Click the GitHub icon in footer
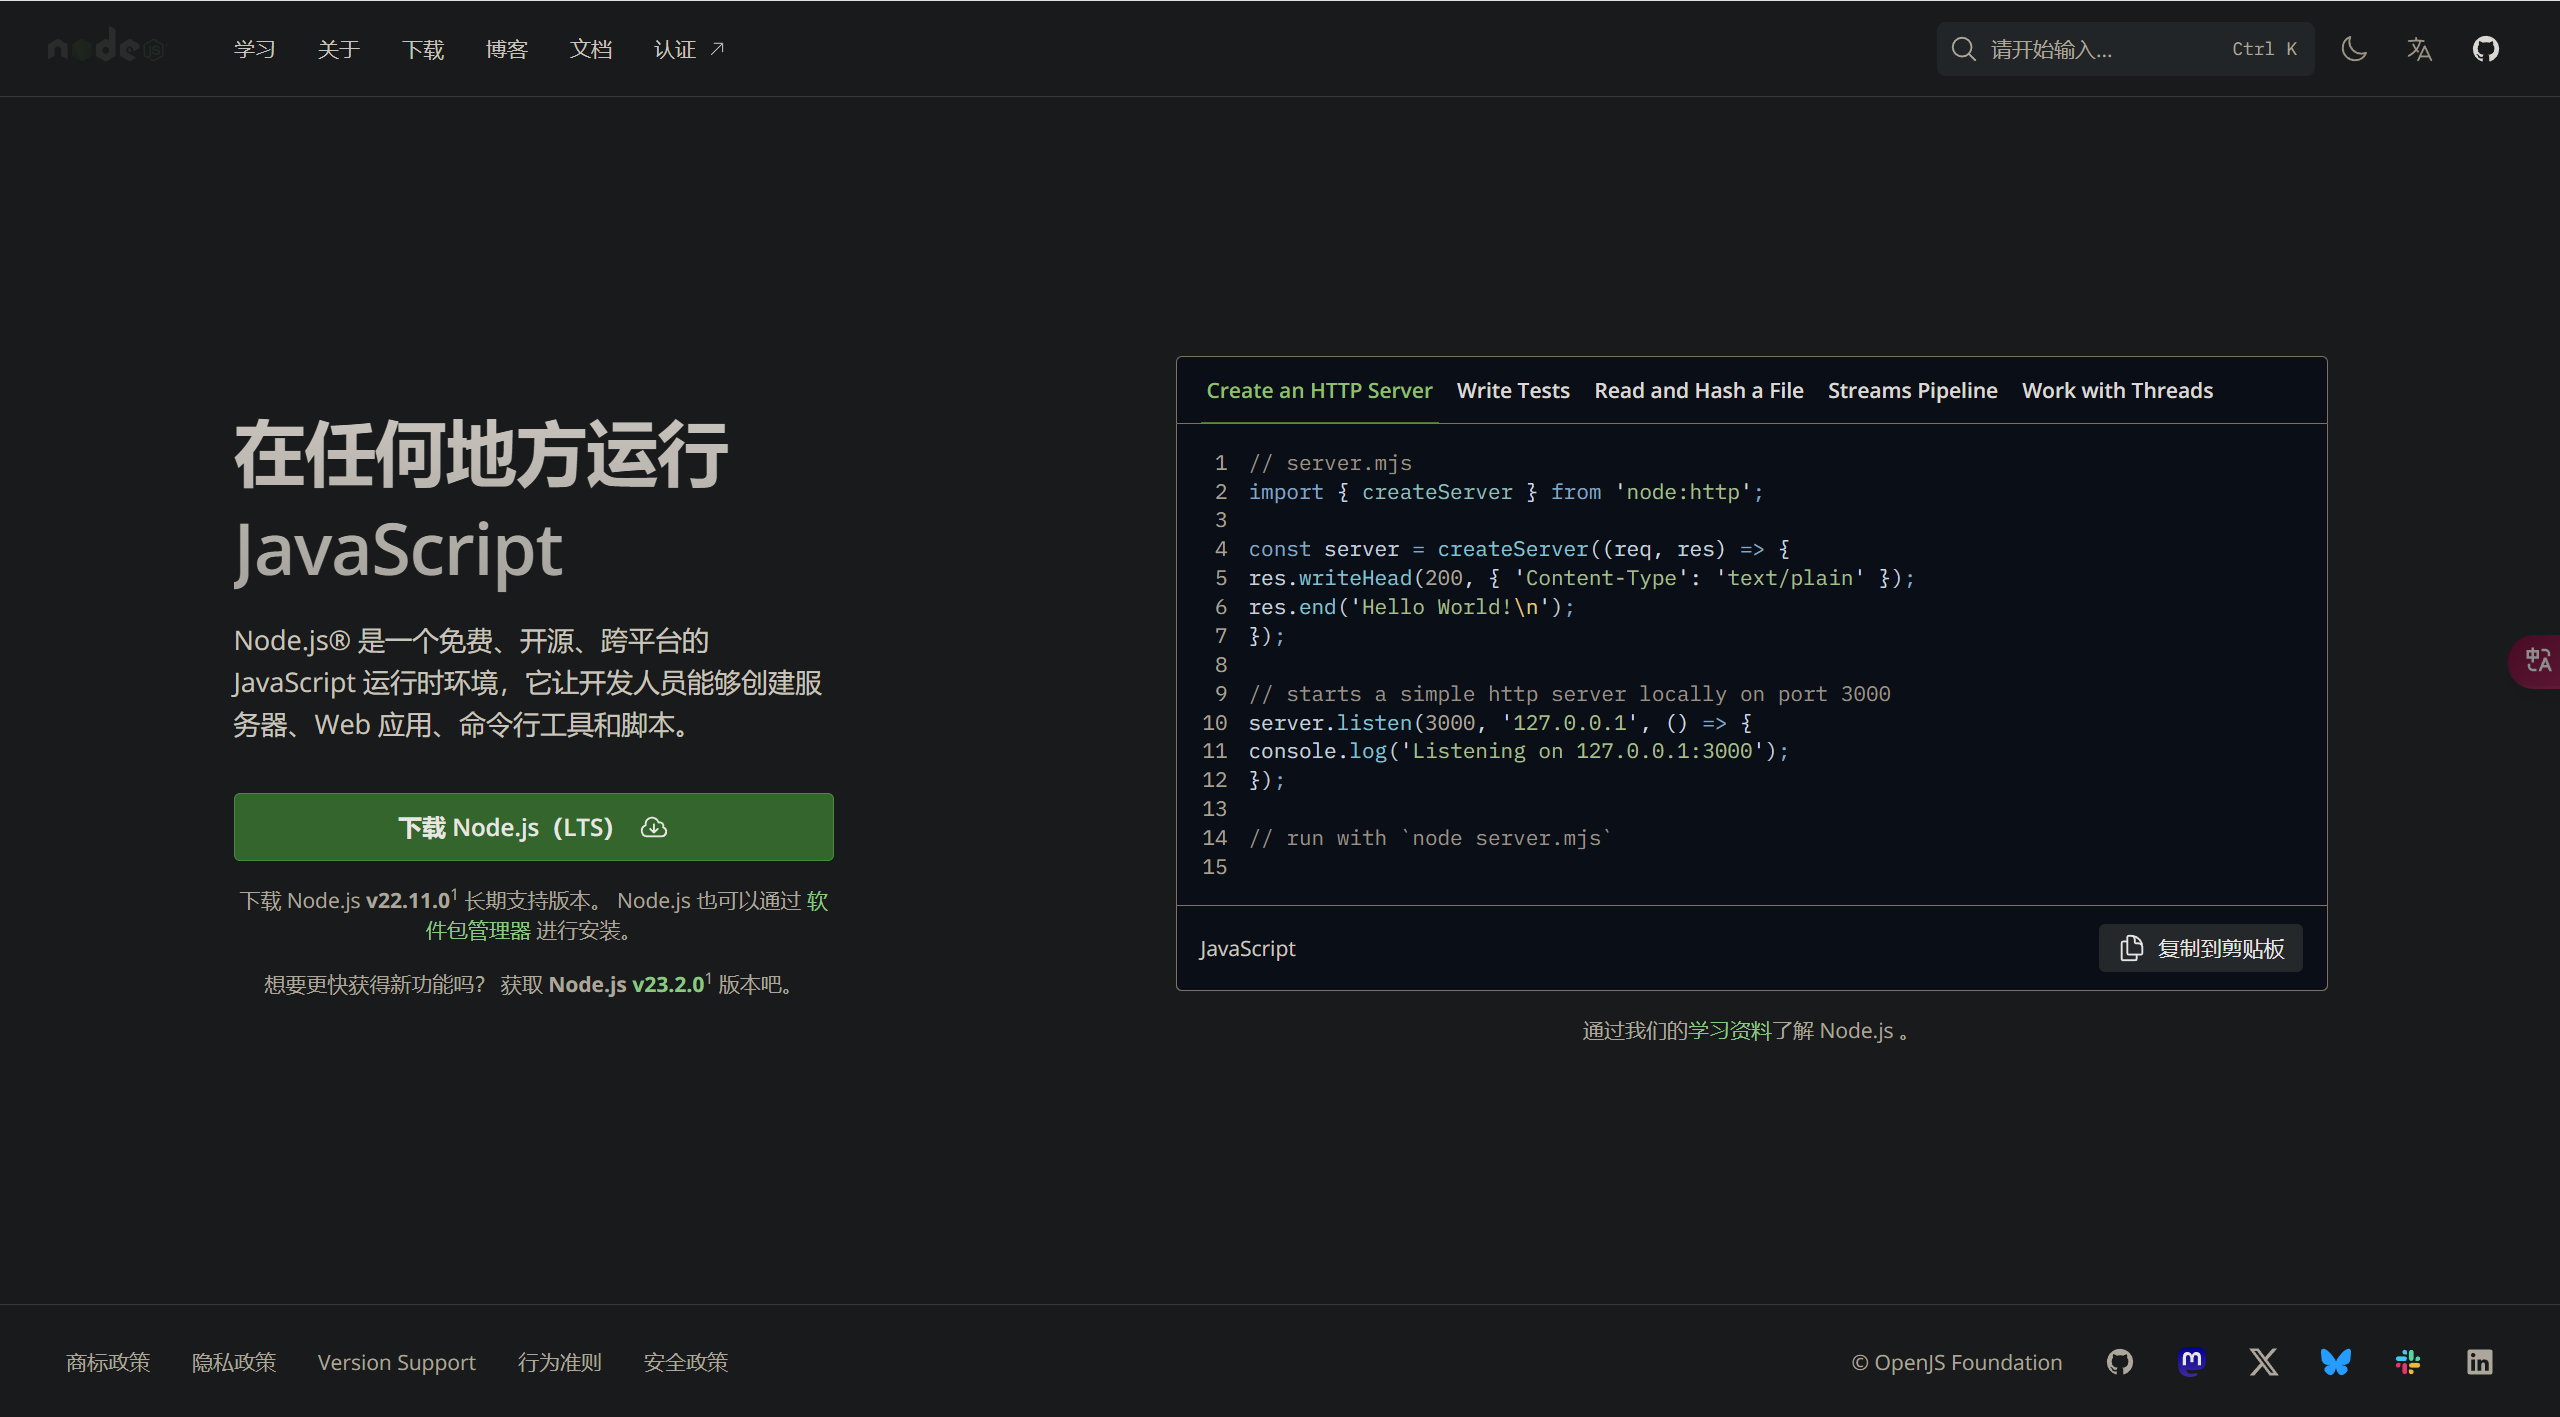Viewport: 2560px width, 1417px height. pos(2119,1362)
